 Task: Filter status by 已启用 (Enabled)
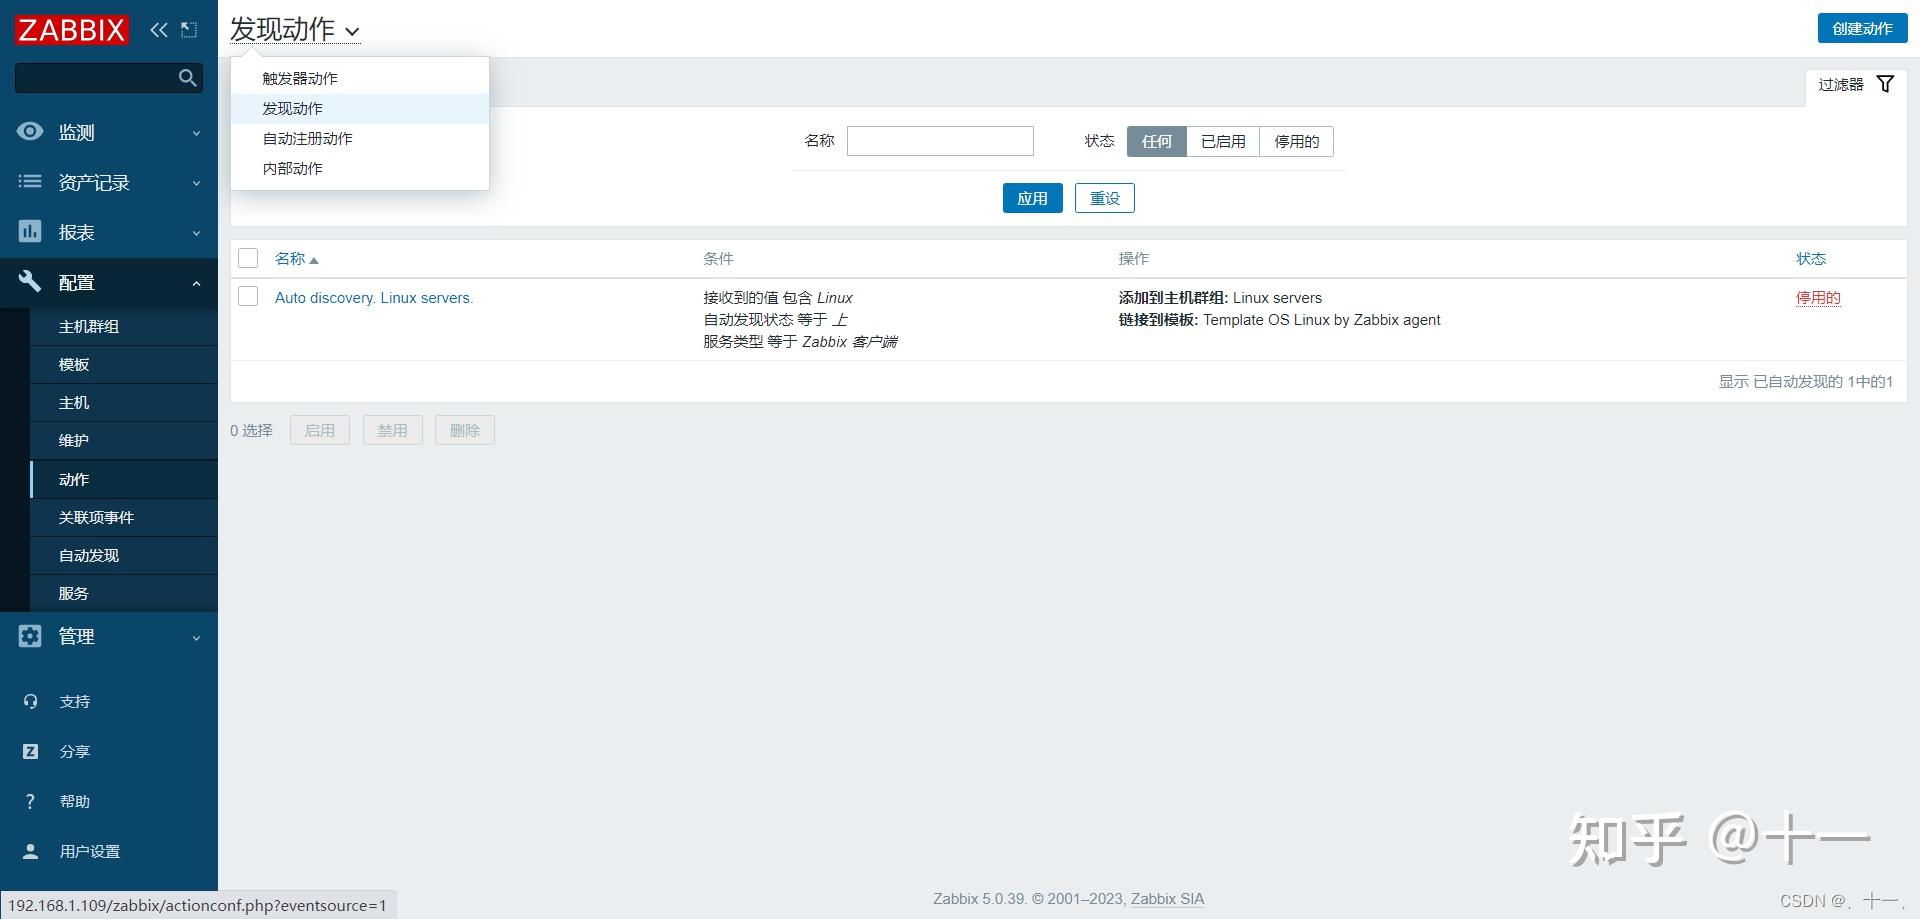[x=1223, y=141]
